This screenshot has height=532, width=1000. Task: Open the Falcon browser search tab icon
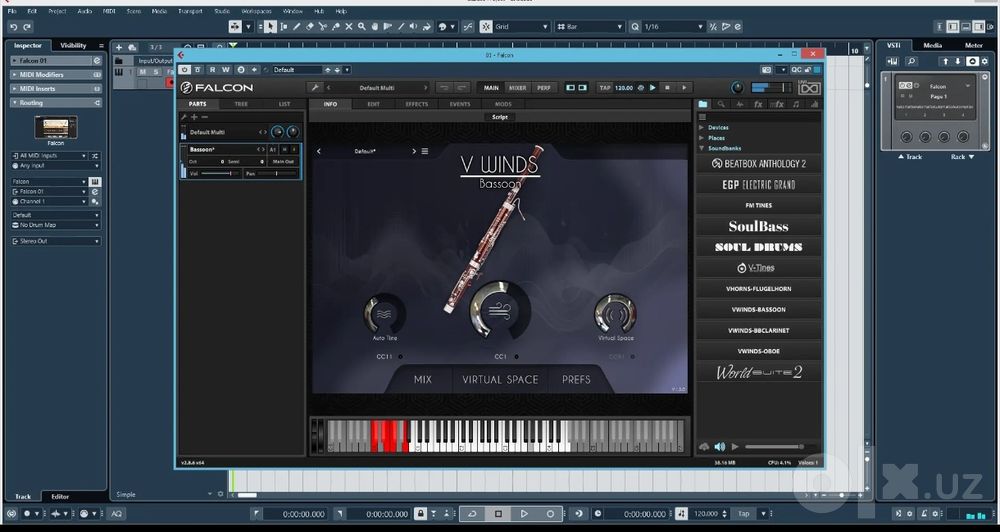coord(721,104)
